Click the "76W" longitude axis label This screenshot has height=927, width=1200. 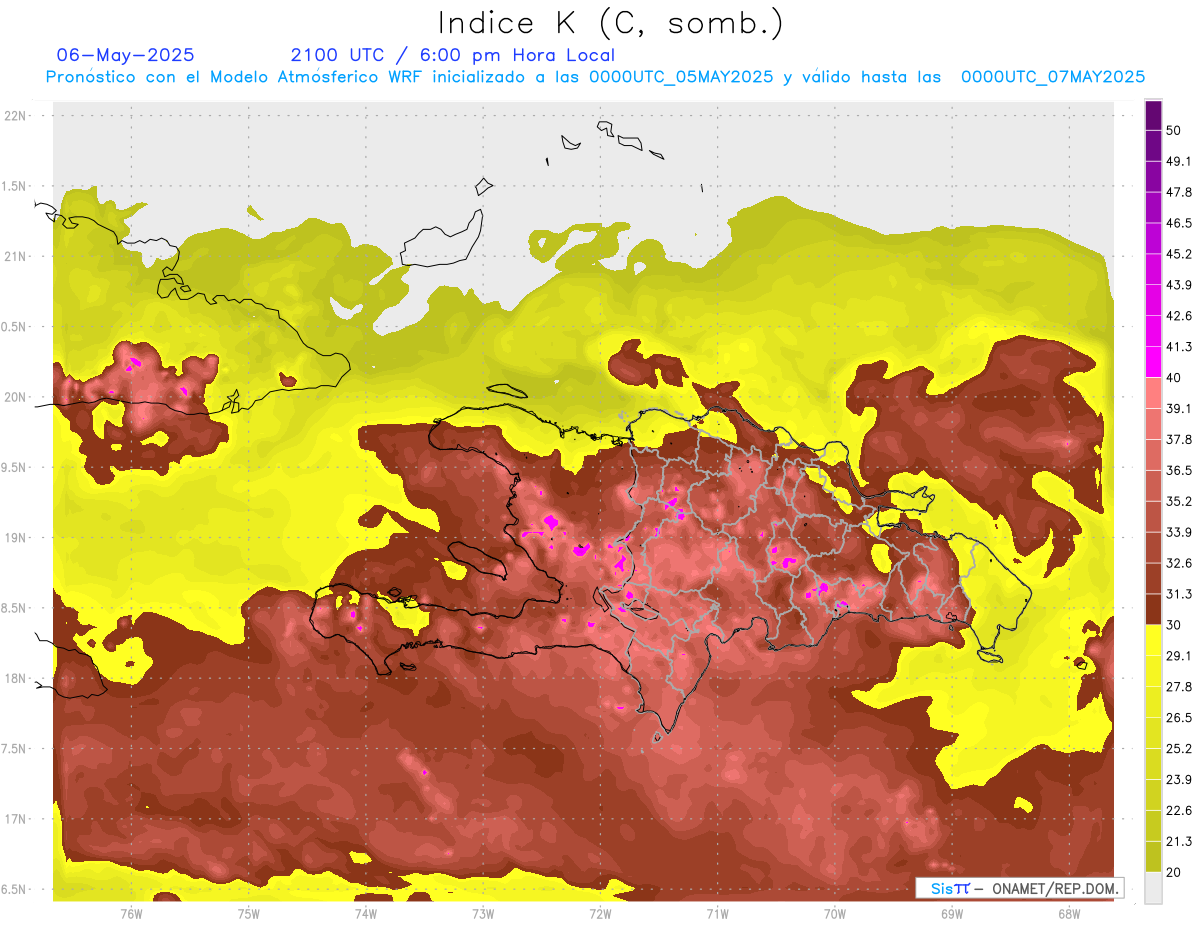tap(131, 914)
